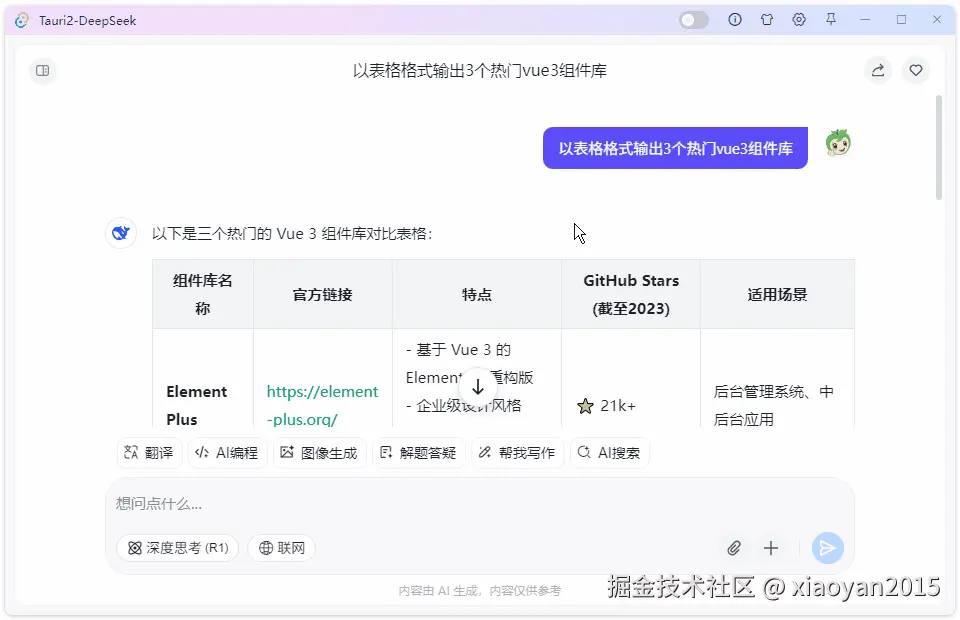Click the chat title at top
The height and width of the screenshot is (620, 960).
pos(479,70)
